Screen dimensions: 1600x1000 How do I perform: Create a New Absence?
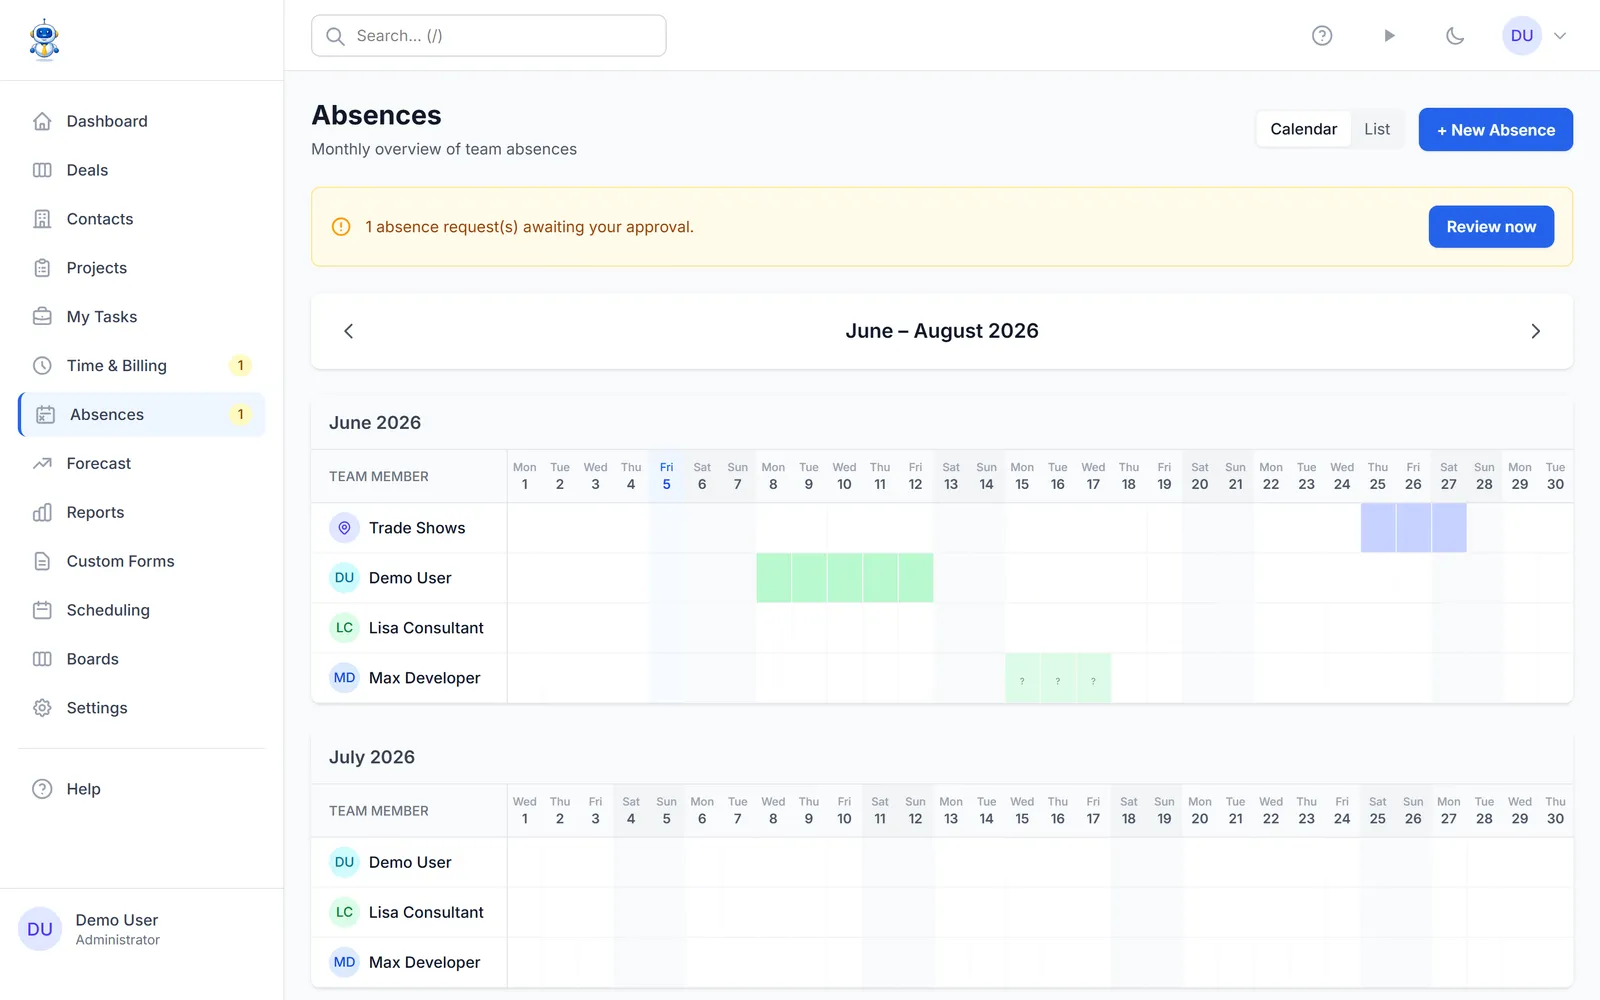point(1496,130)
